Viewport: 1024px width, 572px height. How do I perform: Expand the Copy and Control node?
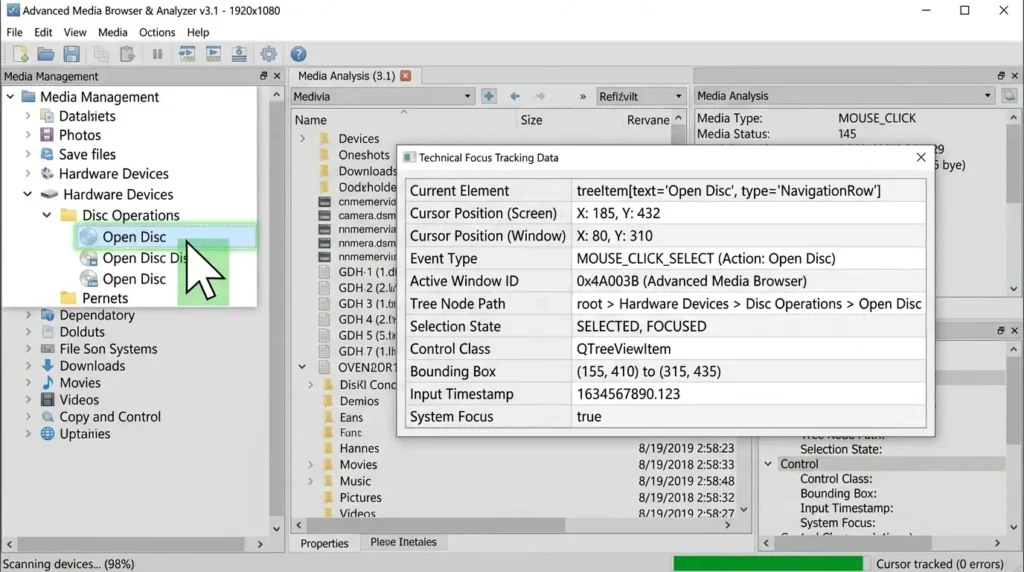[x=28, y=417]
